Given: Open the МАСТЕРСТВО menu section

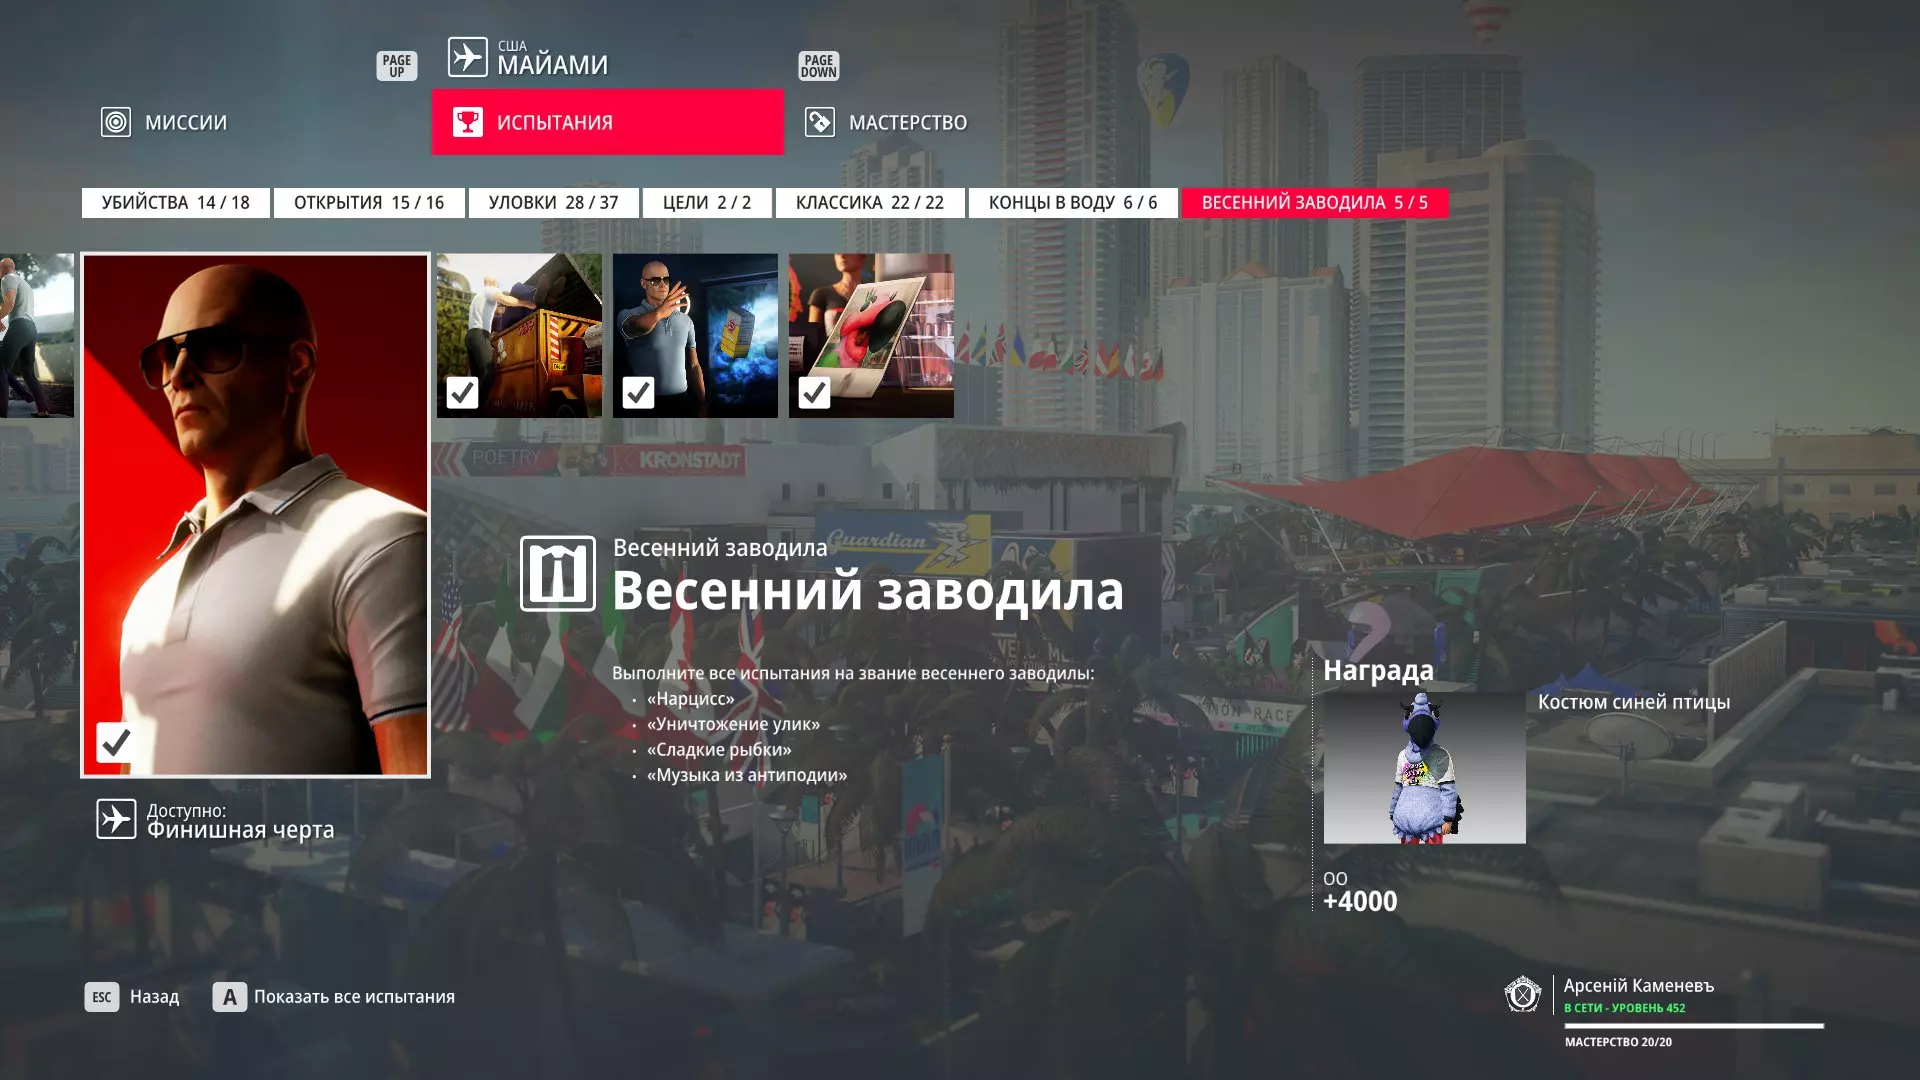Looking at the screenshot, I should click(x=907, y=122).
